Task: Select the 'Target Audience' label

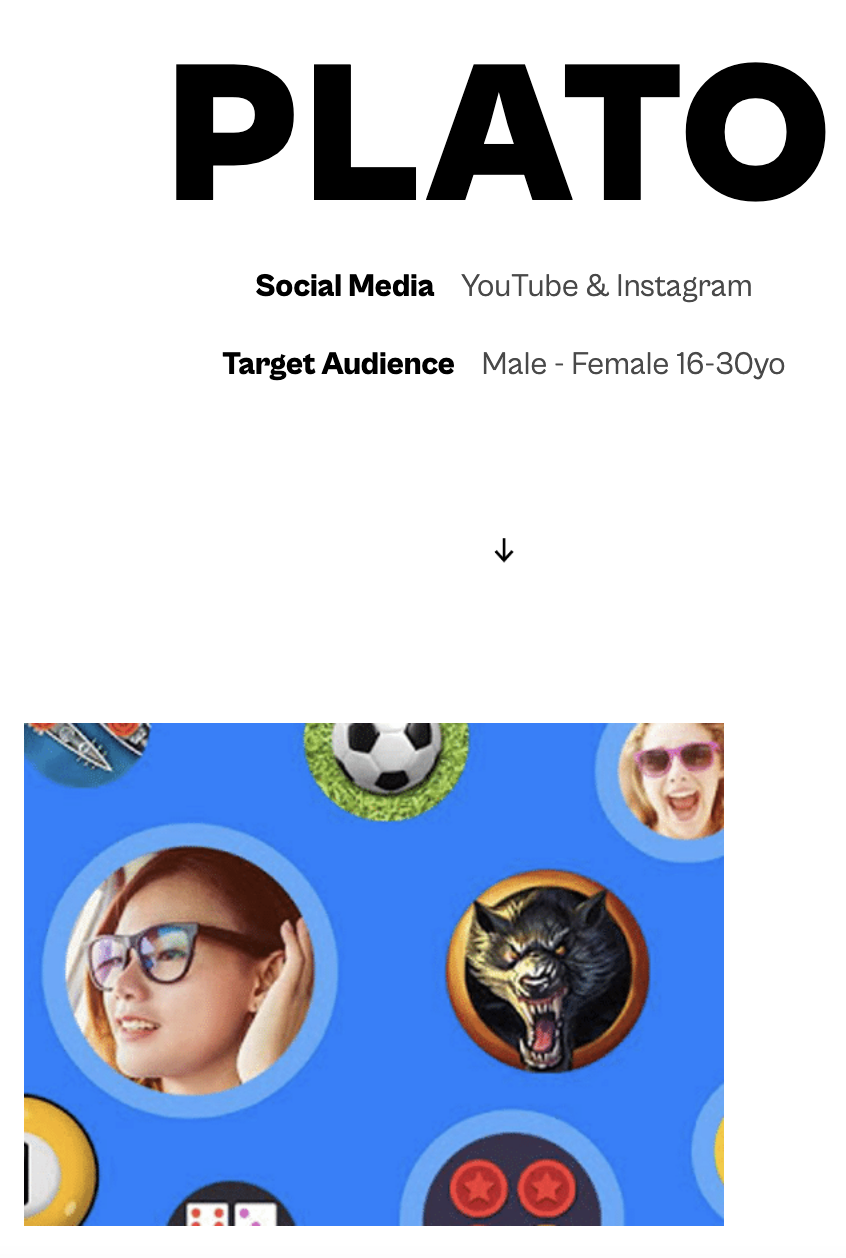Action: [338, 364]
